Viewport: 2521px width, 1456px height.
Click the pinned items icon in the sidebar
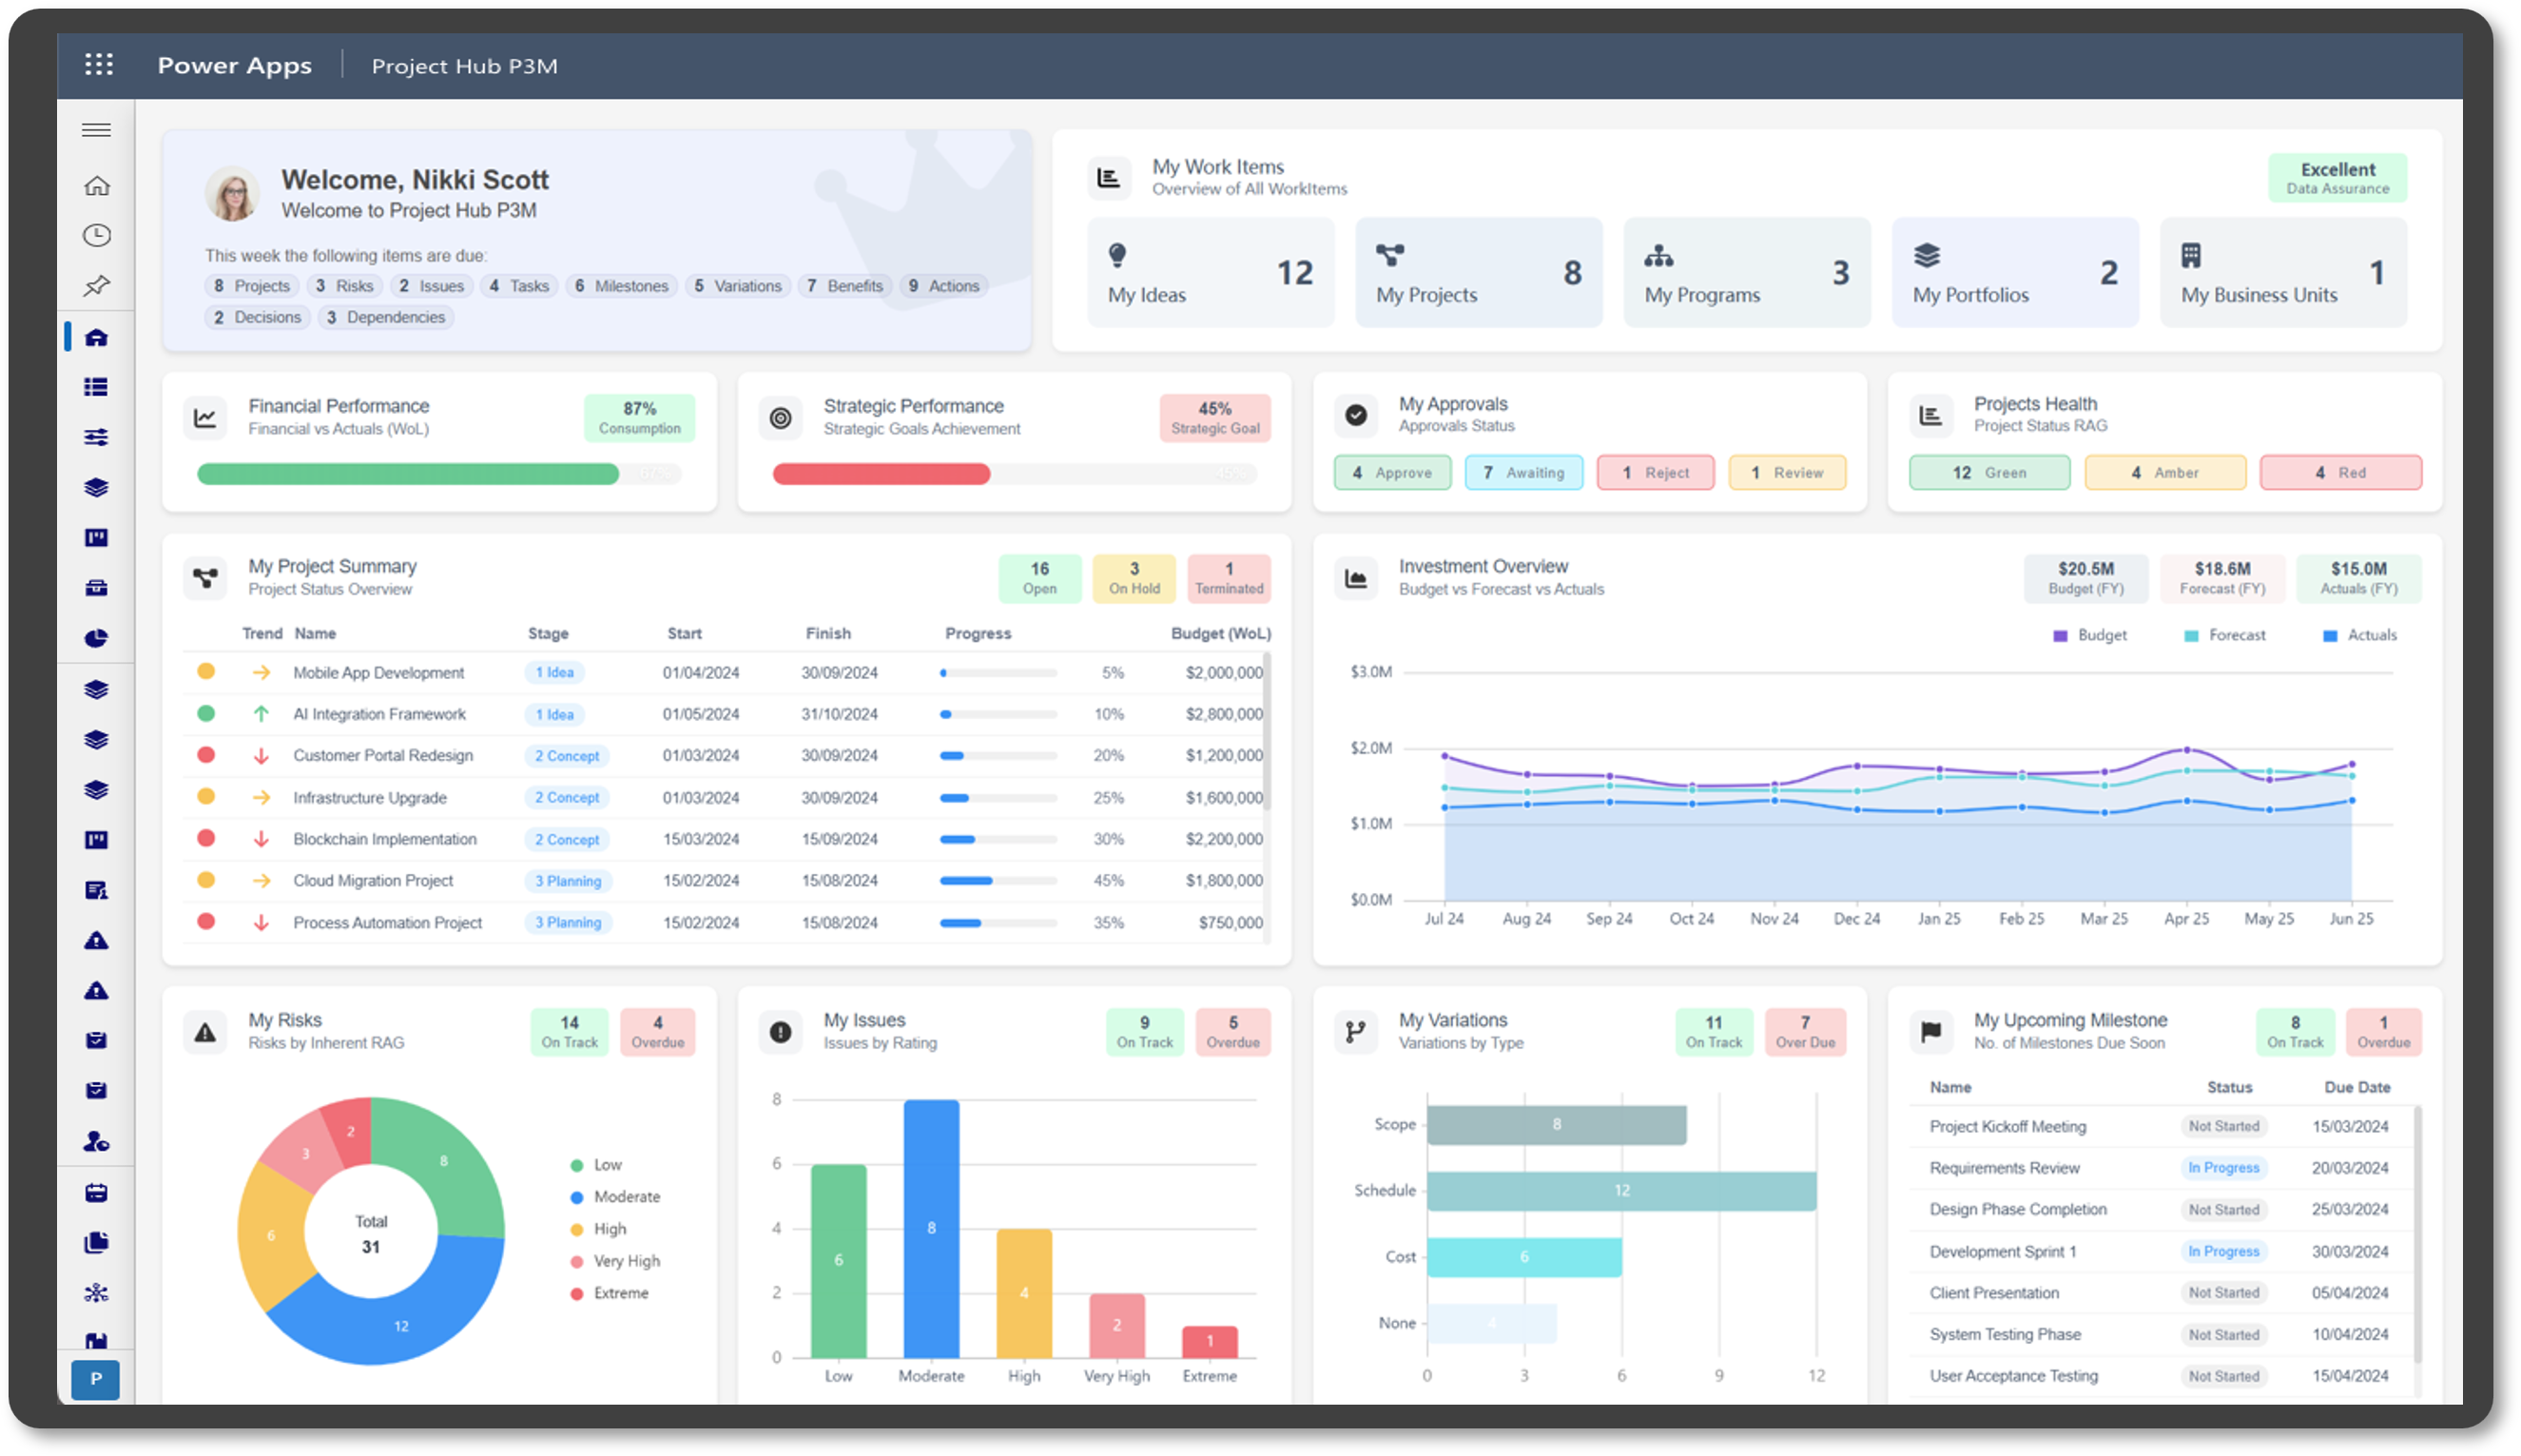point(96,285)
